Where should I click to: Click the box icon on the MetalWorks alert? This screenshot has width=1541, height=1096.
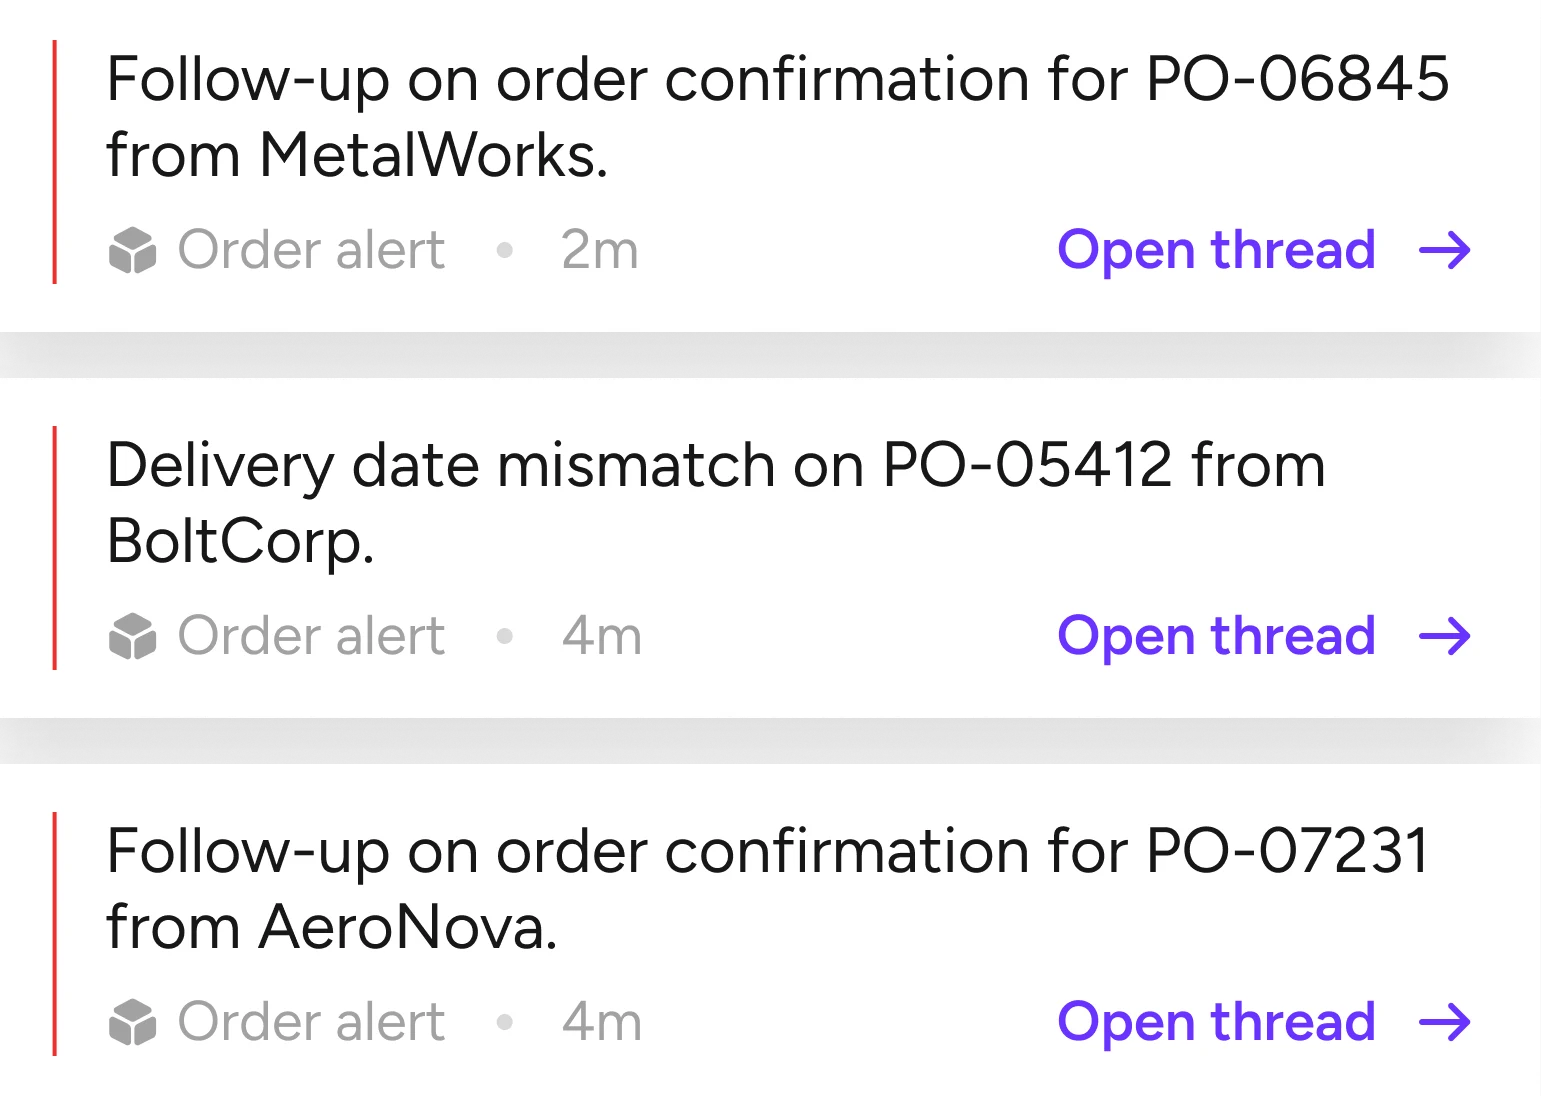(132, 250)
